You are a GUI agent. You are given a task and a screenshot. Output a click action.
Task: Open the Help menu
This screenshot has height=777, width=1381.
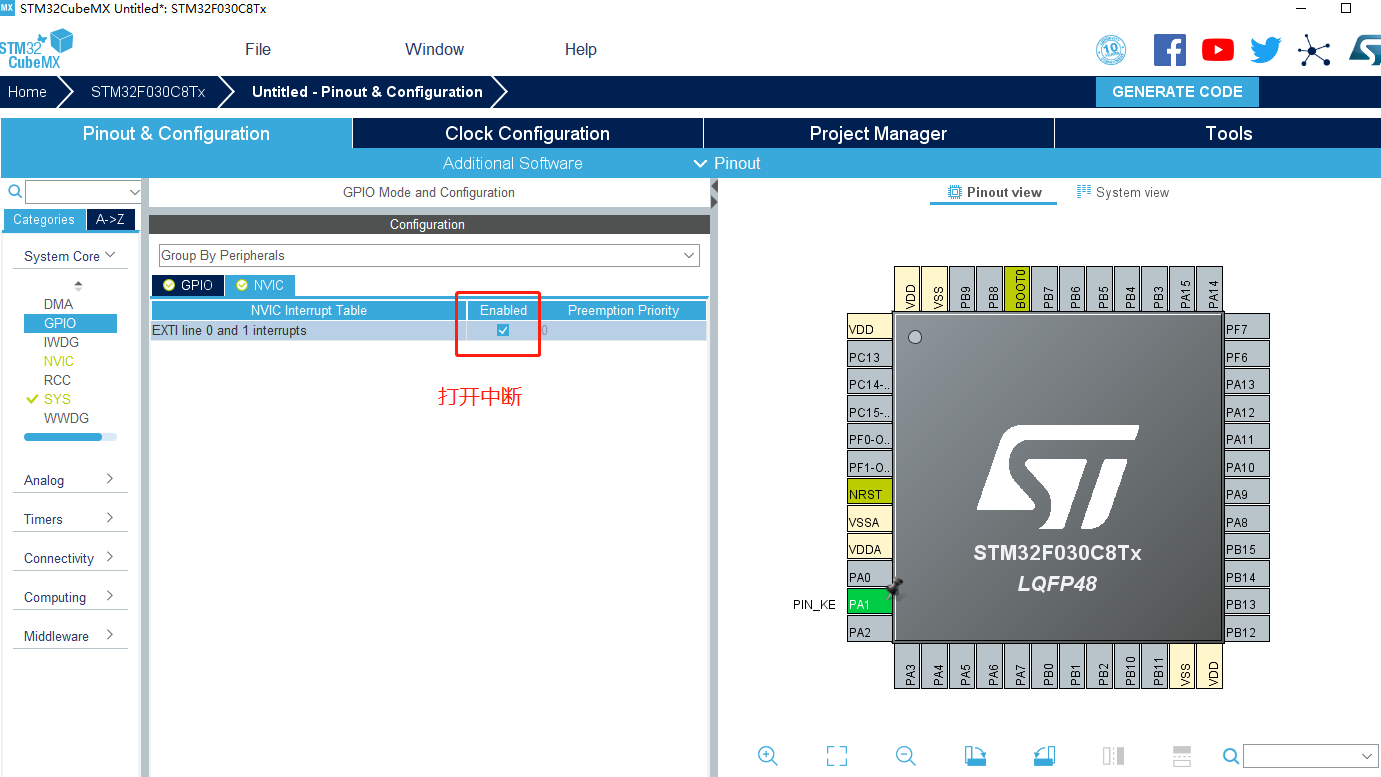pos(581,49)
